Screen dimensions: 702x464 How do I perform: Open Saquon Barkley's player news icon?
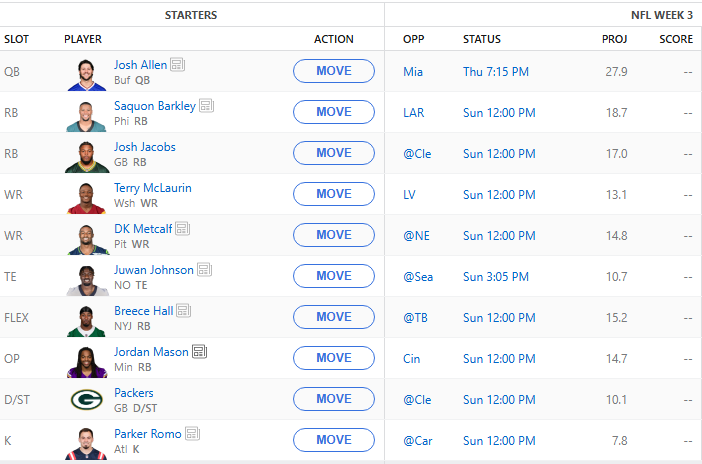206,106
